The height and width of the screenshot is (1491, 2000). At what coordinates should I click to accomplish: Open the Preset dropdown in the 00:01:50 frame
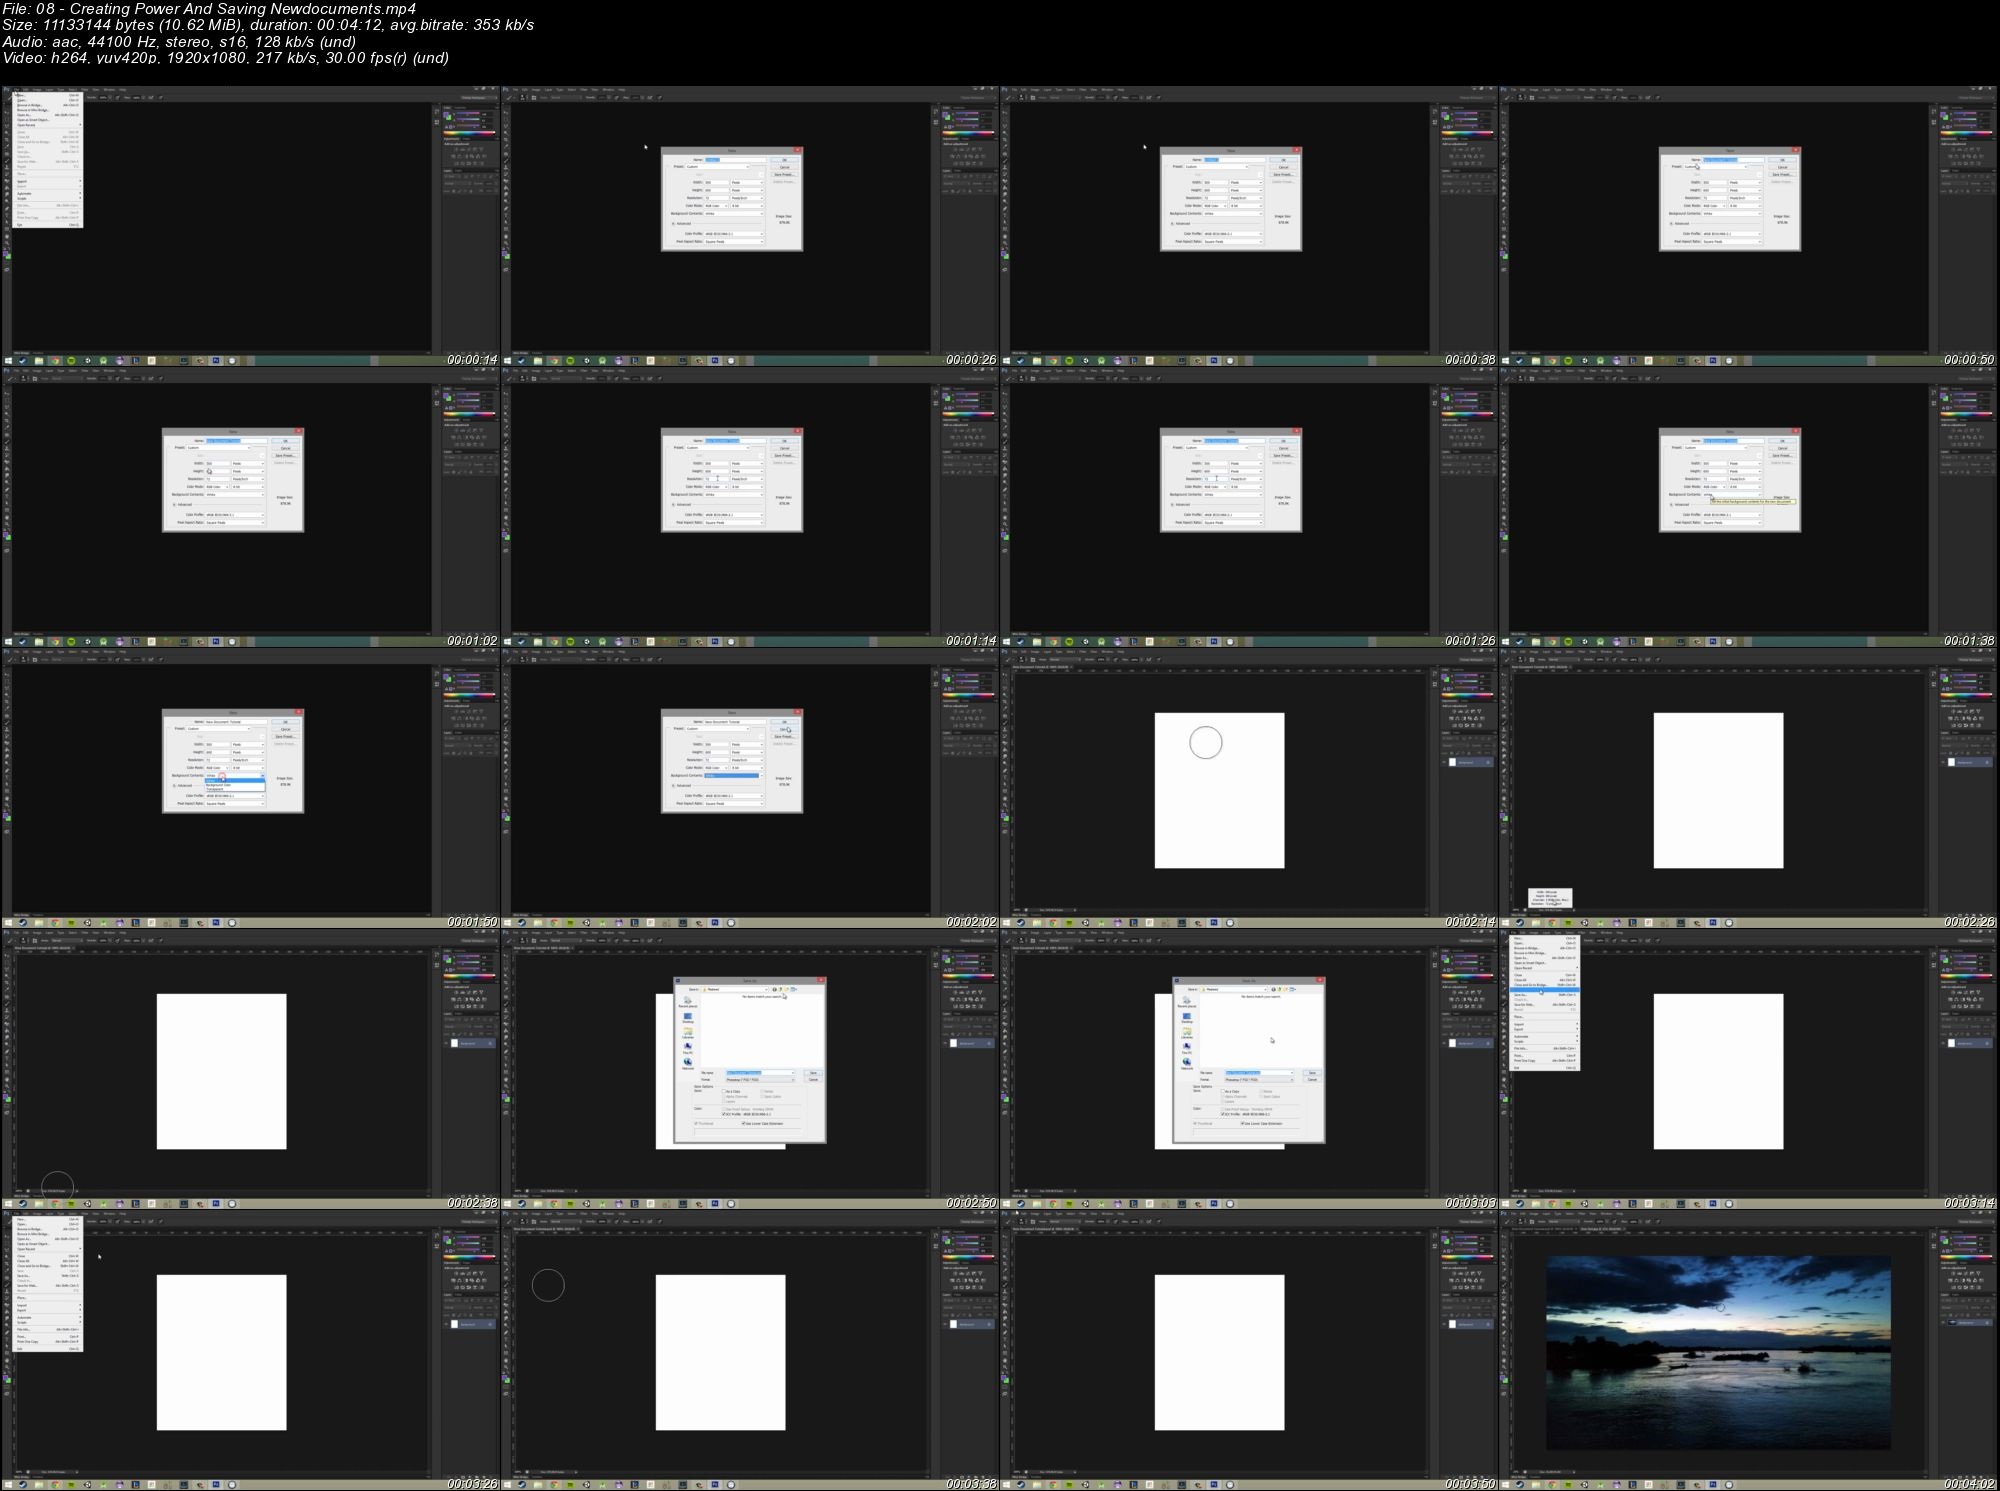click(x=218, y=729)
